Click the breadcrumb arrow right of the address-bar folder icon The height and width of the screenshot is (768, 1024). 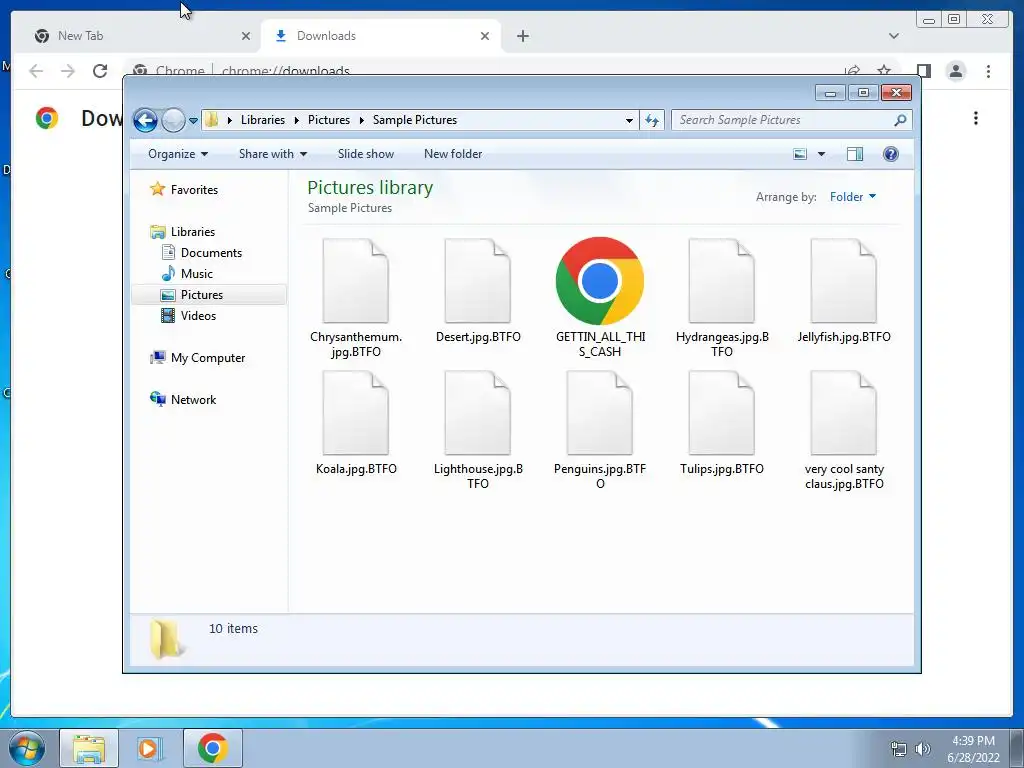point(229,120)
